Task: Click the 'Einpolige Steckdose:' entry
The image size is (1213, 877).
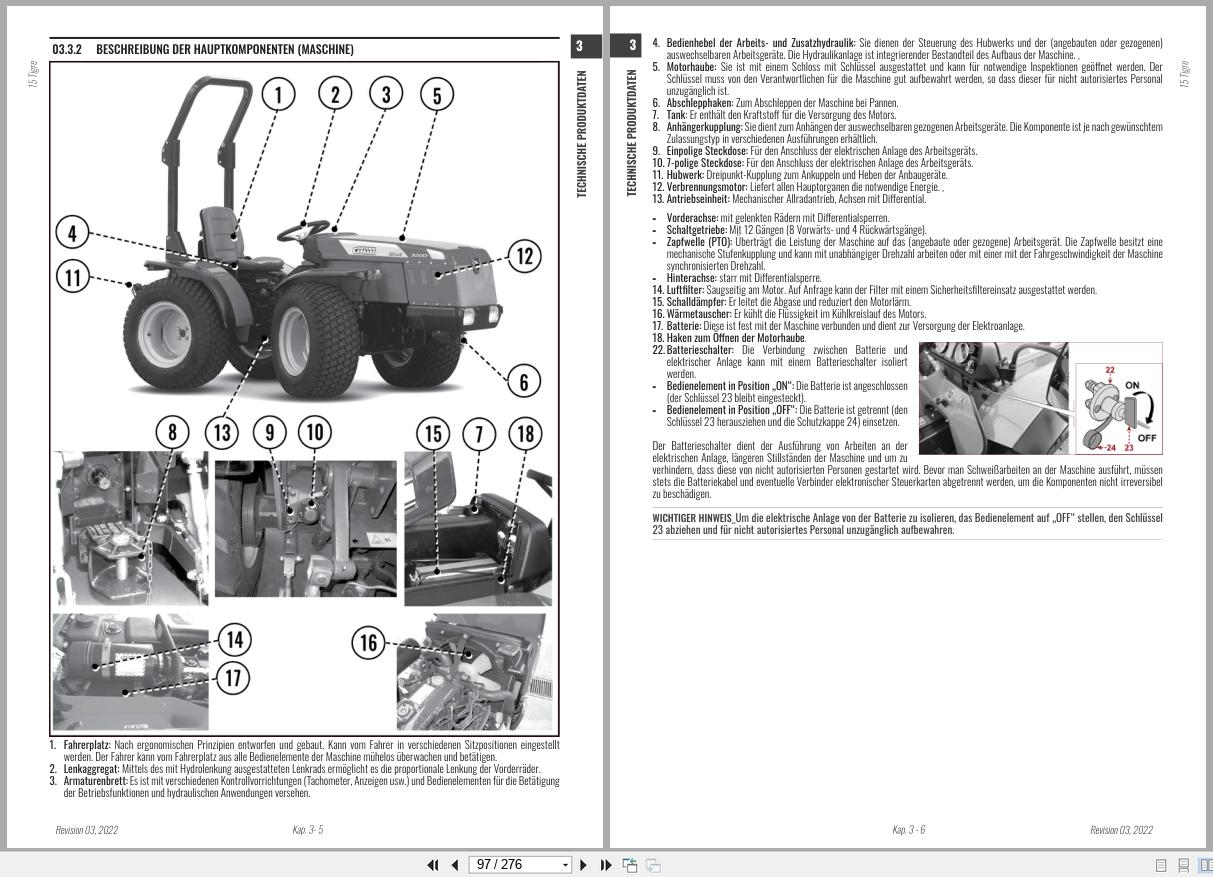Action: click(814, 151)
